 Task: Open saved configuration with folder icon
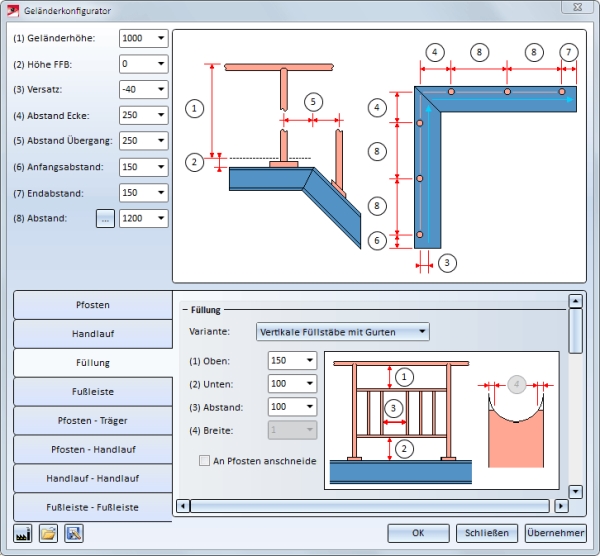(x=48, y=533)
